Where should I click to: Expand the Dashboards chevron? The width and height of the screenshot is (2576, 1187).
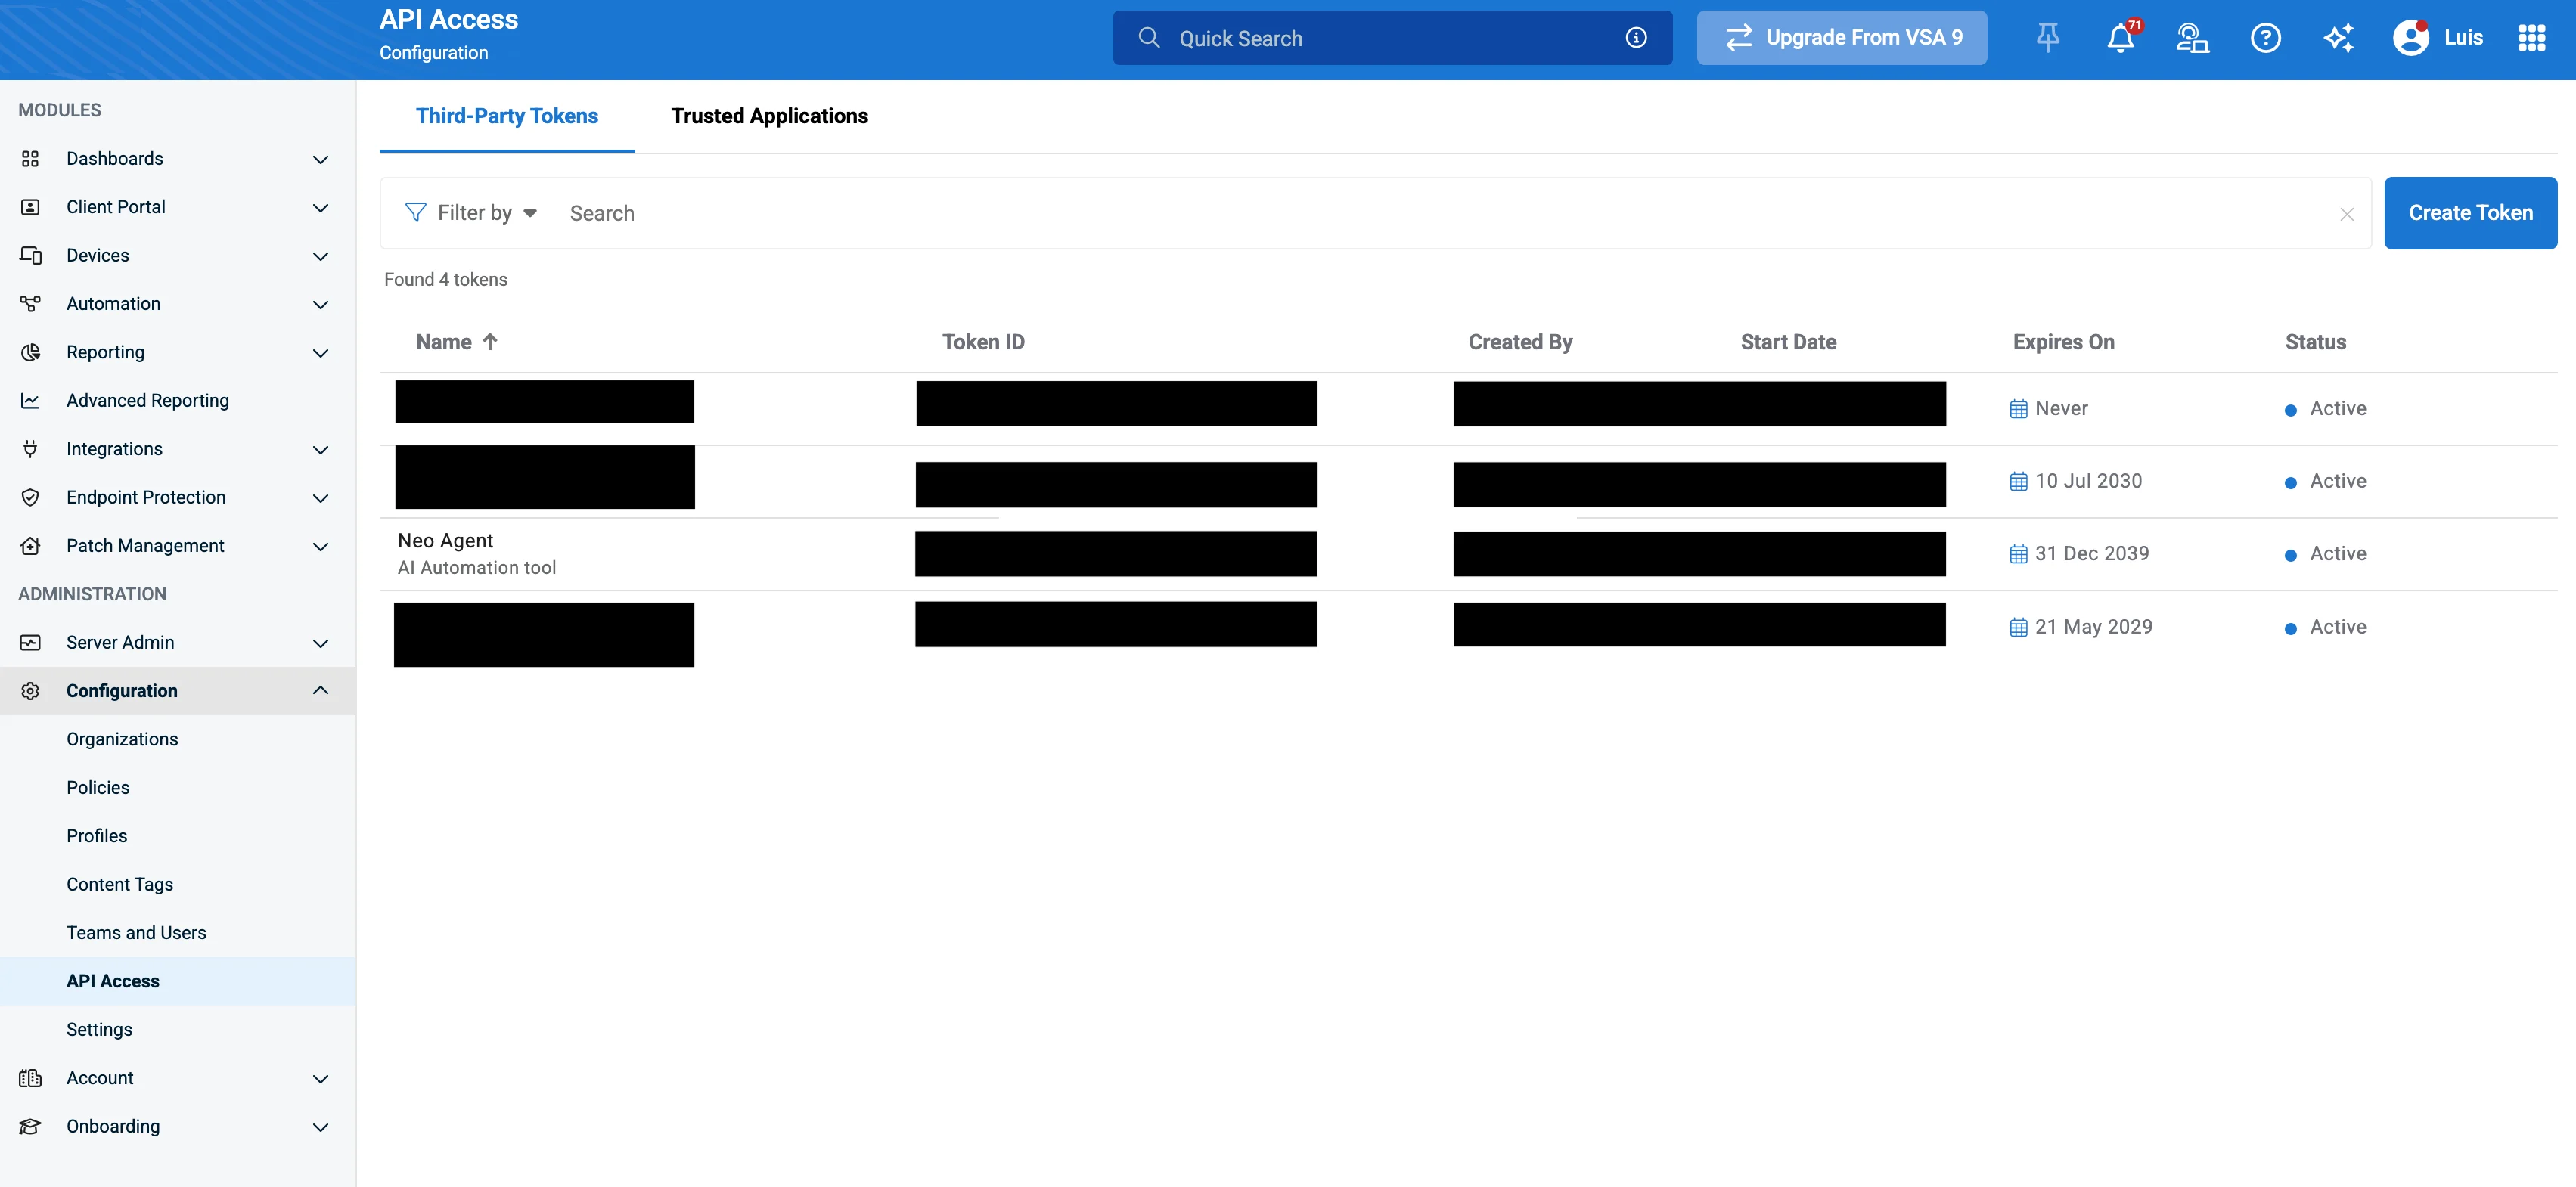tap(320, 159)
